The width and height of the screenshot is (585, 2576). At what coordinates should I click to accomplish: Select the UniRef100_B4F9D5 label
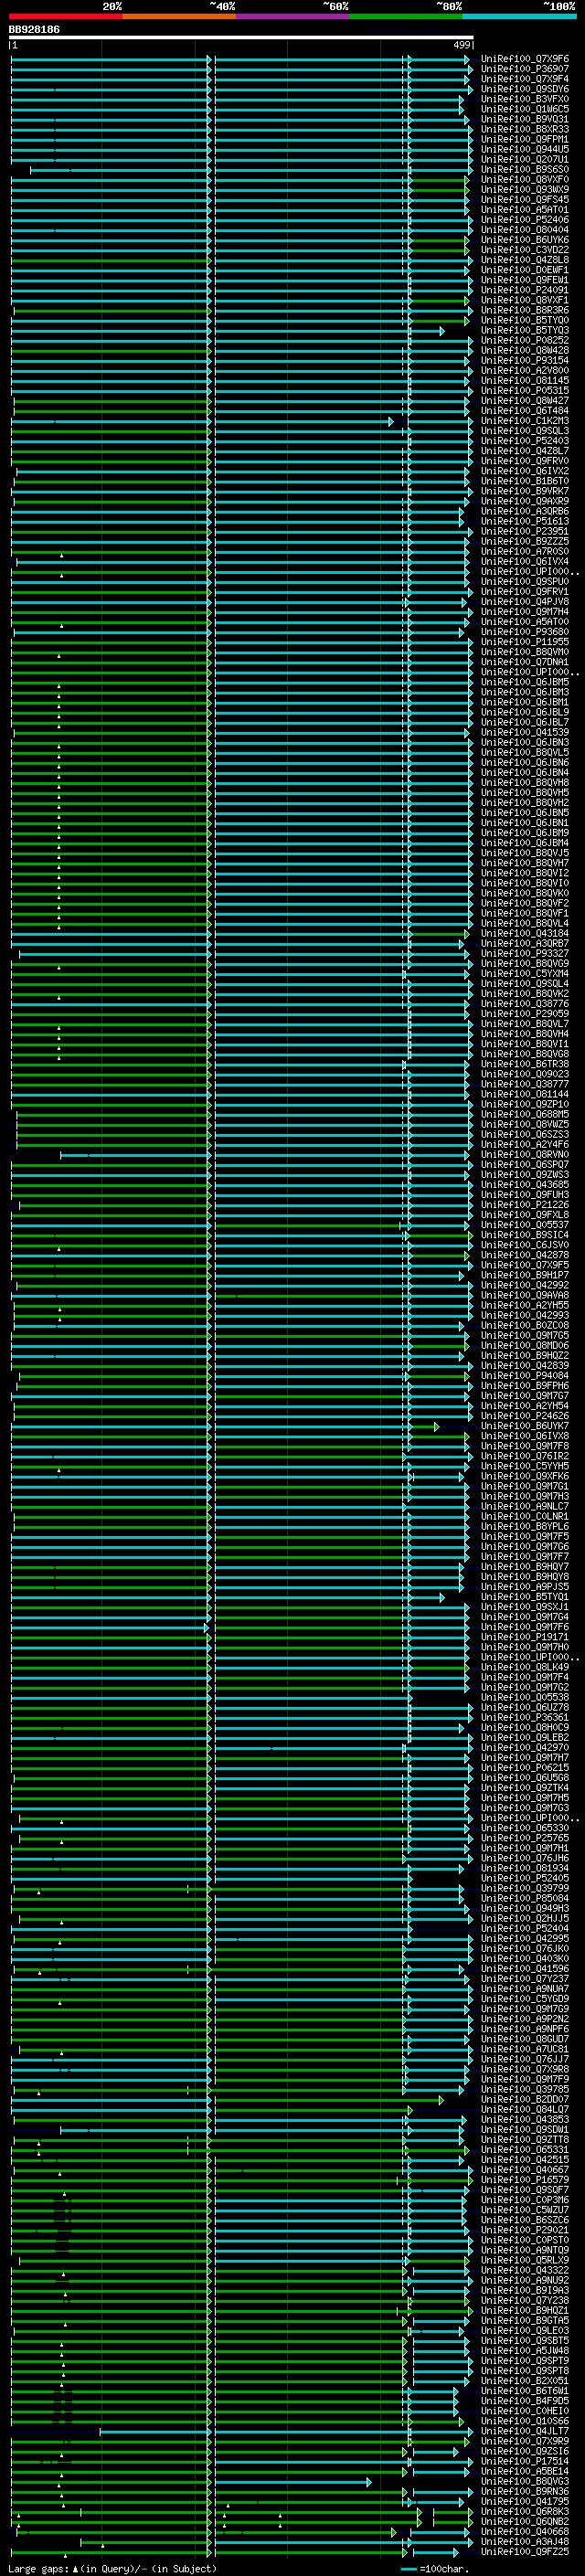point(525,2401)
